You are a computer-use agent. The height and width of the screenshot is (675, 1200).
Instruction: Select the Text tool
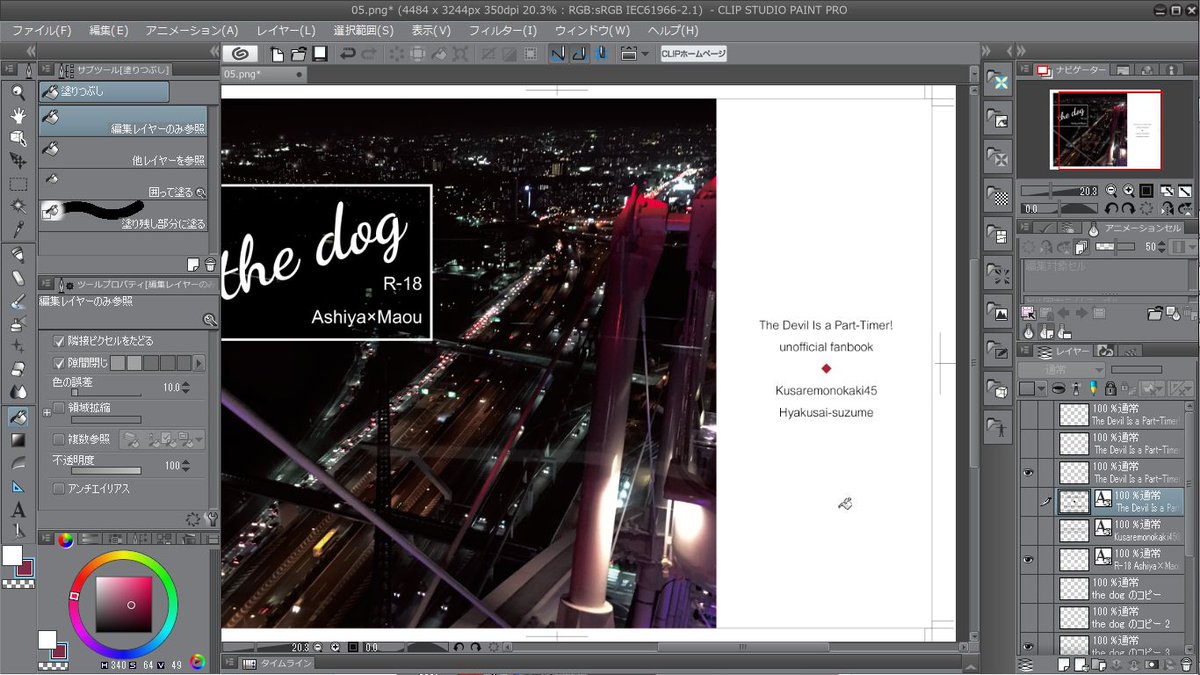coord(18,509)
